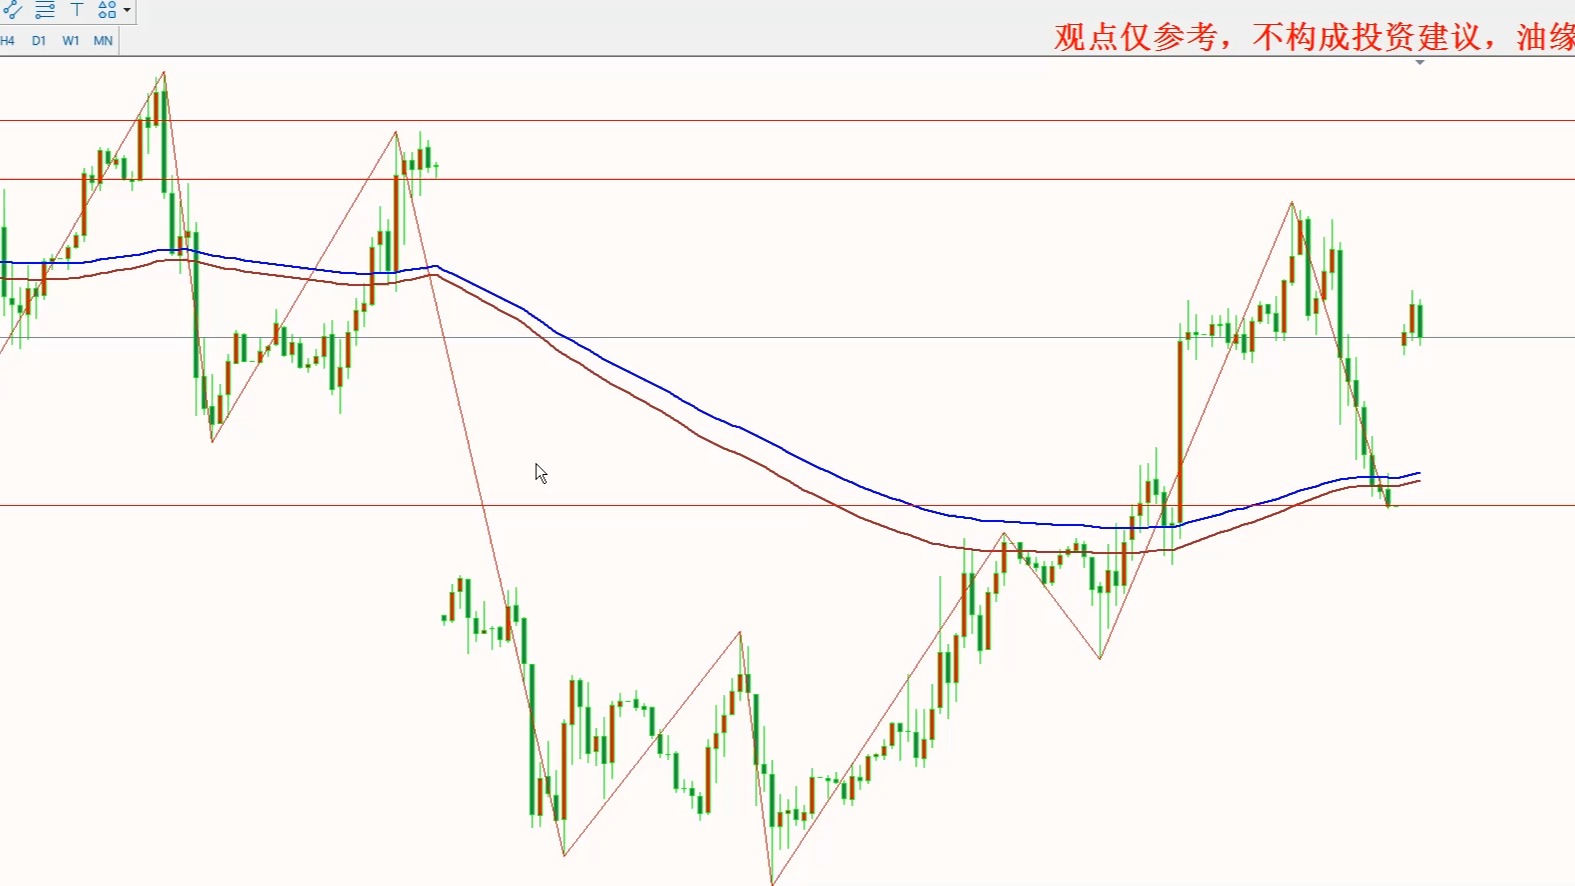This screenshot has height=886, width=1575.
Task: Switch to the H4 timeframe
Action: coord(8,41)
